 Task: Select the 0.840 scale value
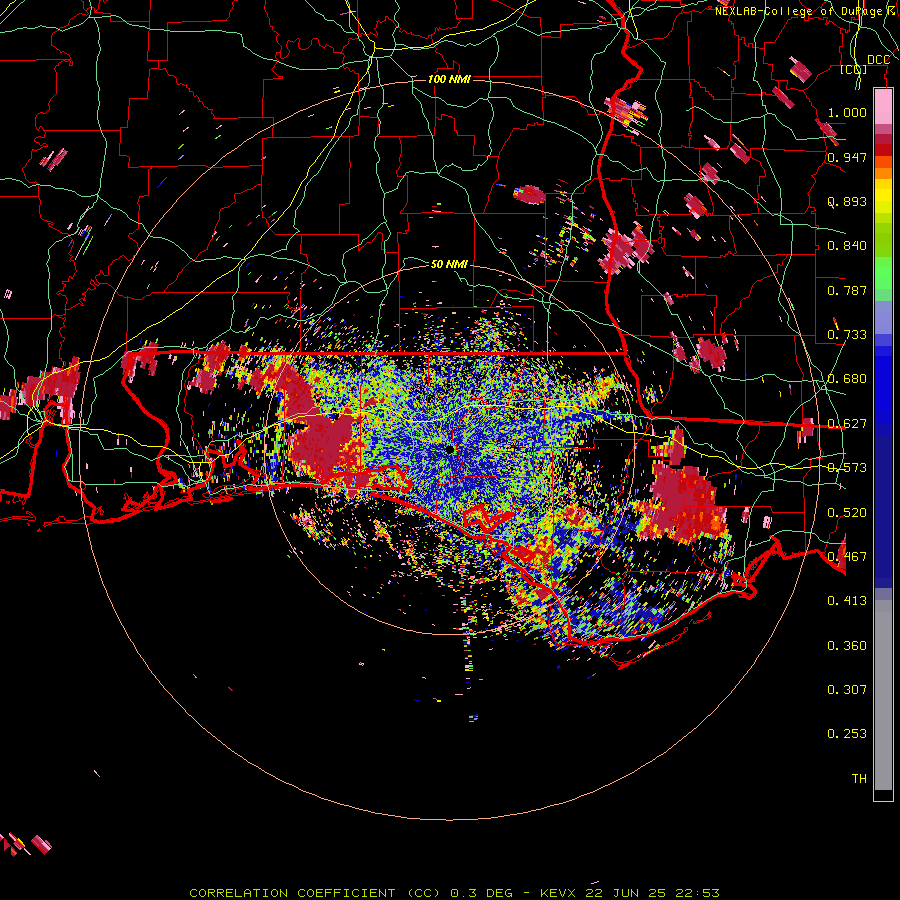(847, 245)
